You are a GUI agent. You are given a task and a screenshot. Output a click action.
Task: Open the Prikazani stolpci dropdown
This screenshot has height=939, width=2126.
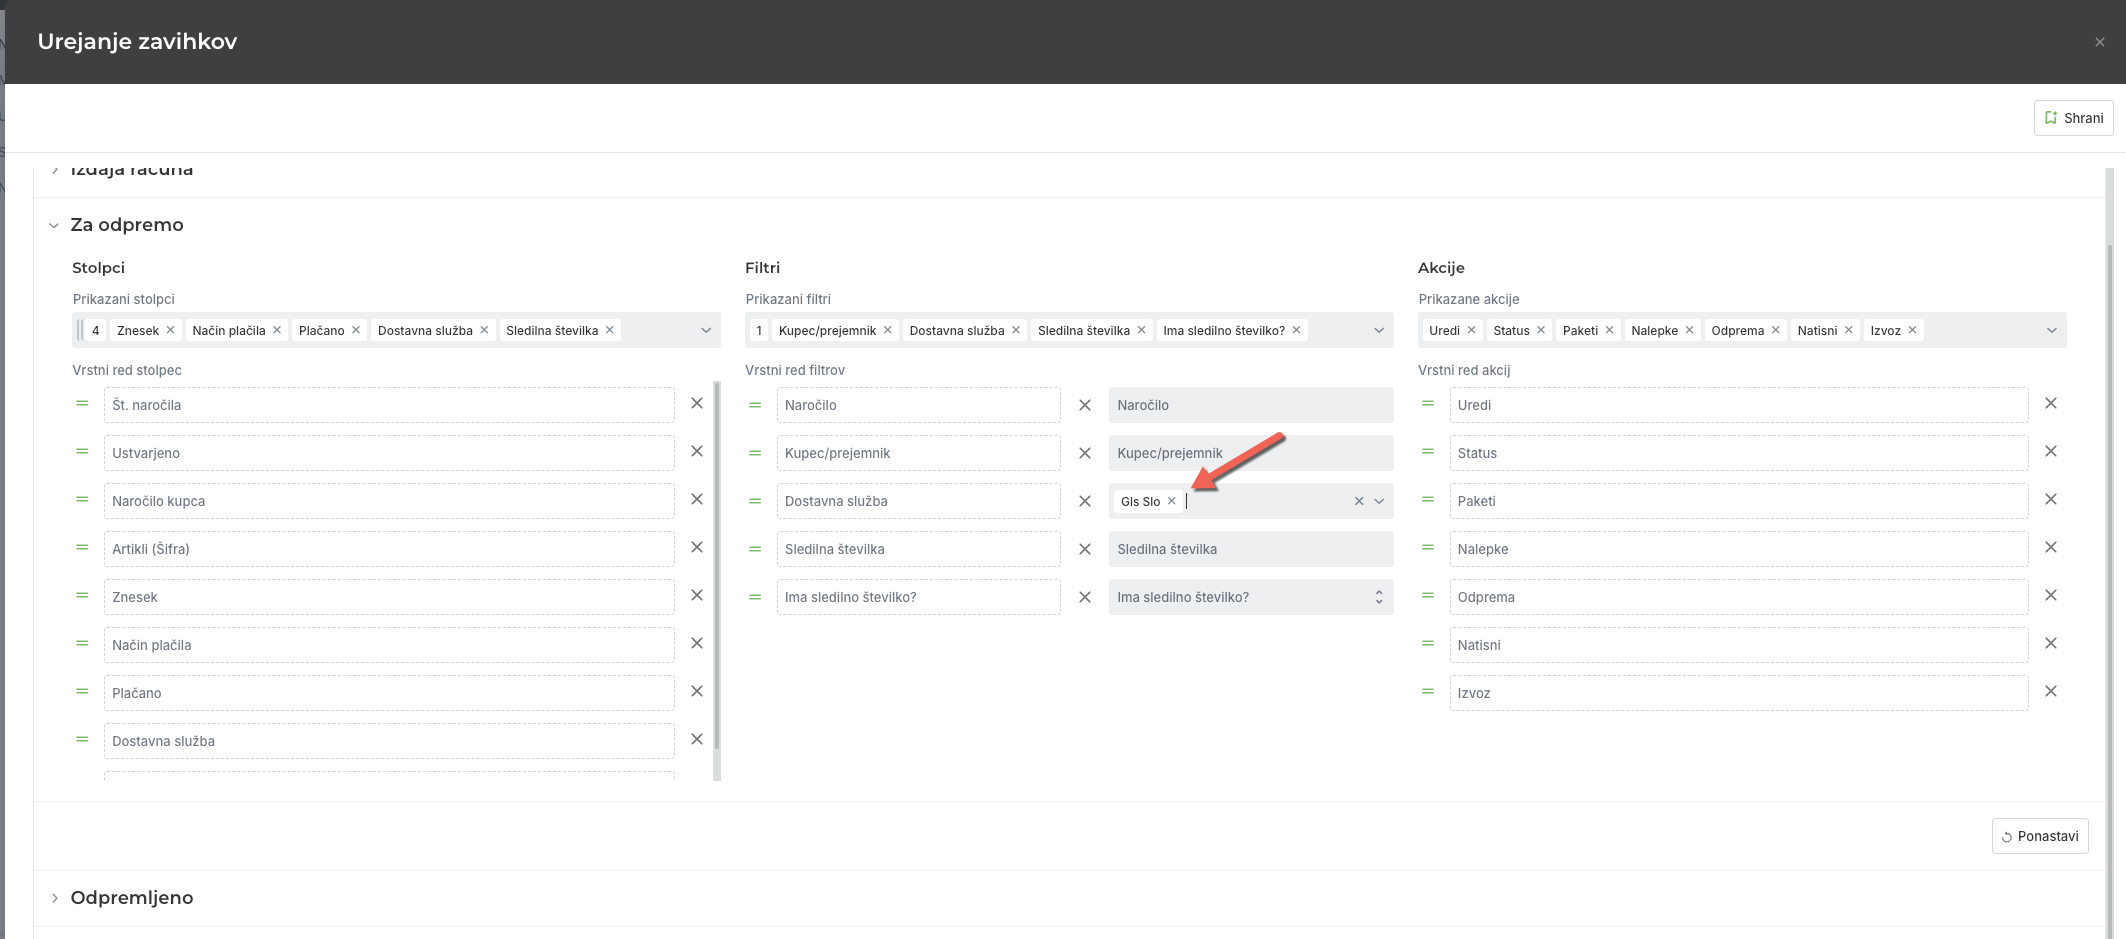click(x=706, y=330)
